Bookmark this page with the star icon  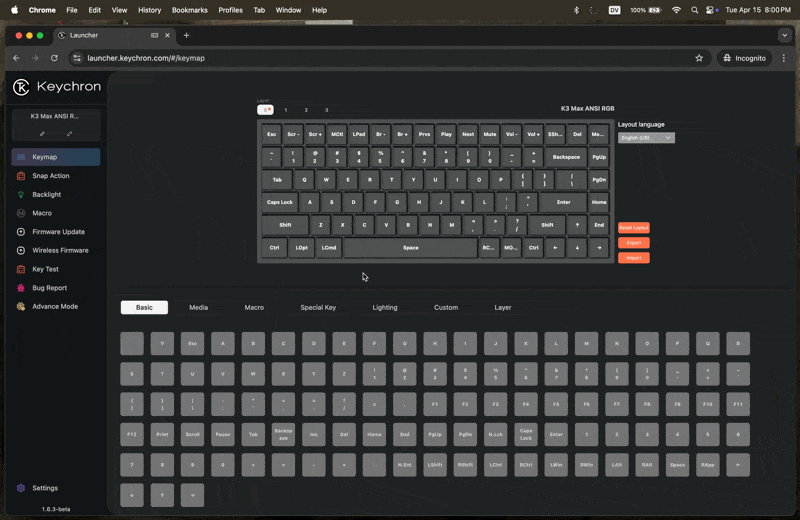699,58
